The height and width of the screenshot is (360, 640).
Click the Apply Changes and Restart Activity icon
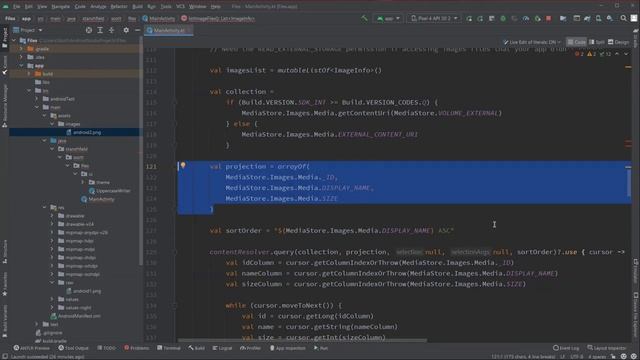480,18
